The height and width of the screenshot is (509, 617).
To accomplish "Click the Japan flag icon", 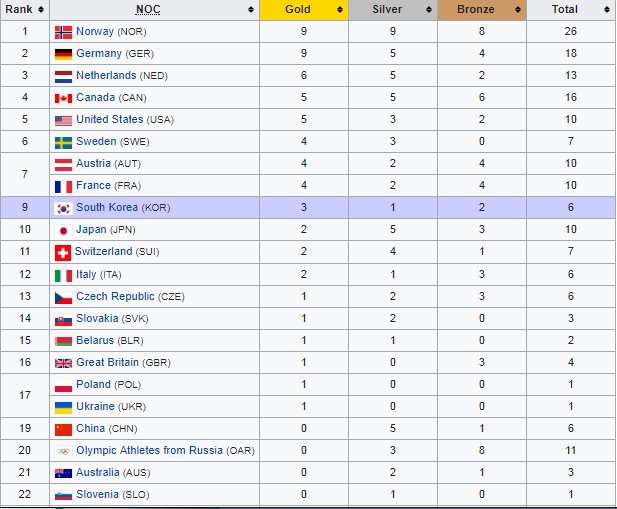I will [63, 230].
